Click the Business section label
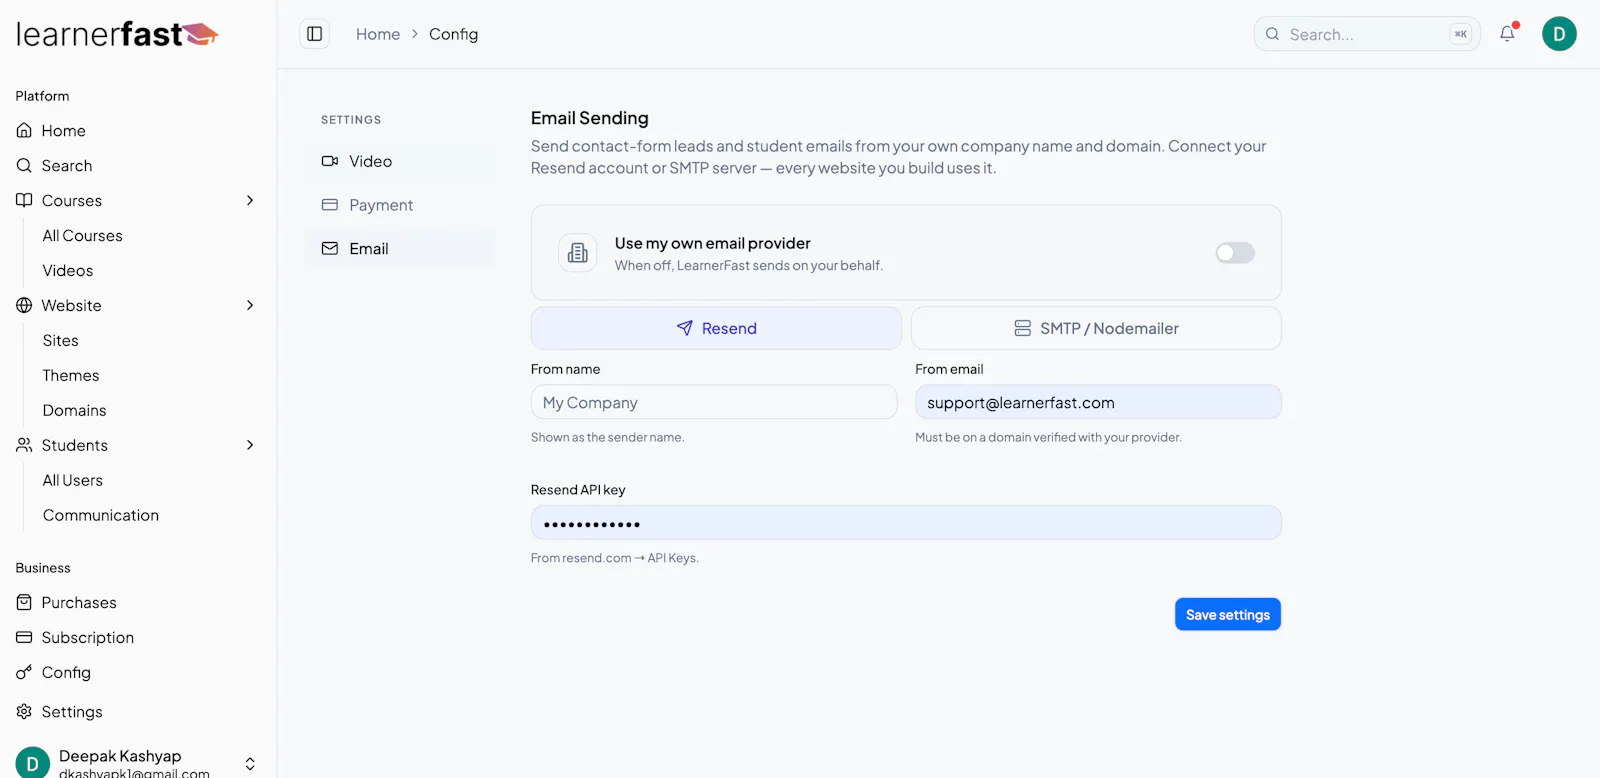Screen dimensions: 1600x778 click(x=43, y=567)
